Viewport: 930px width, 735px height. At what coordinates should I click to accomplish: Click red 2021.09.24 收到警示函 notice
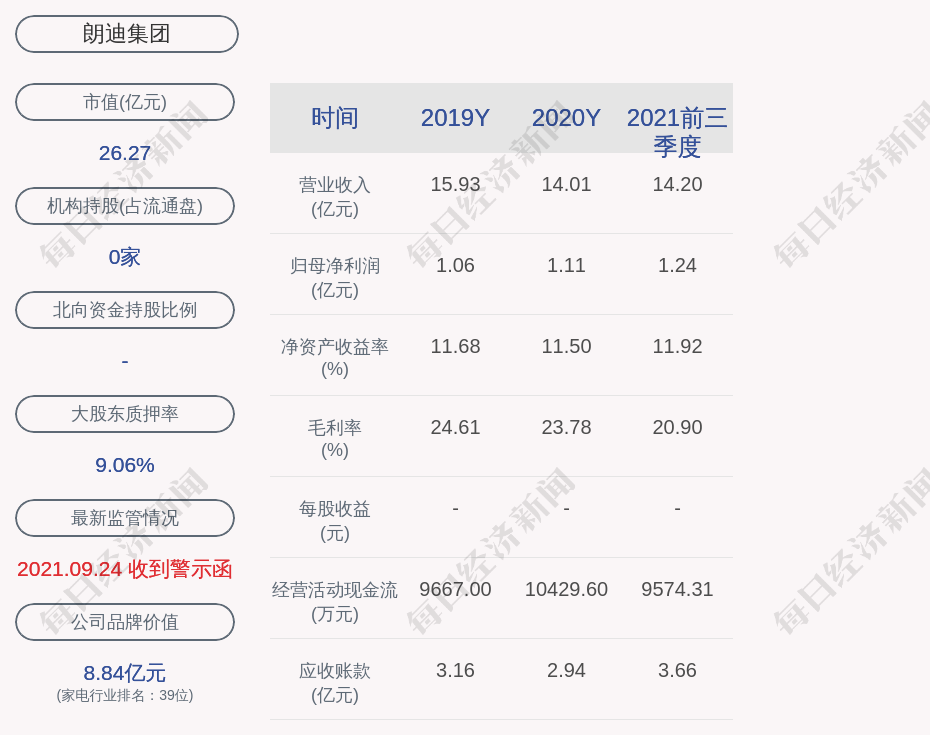125,569
